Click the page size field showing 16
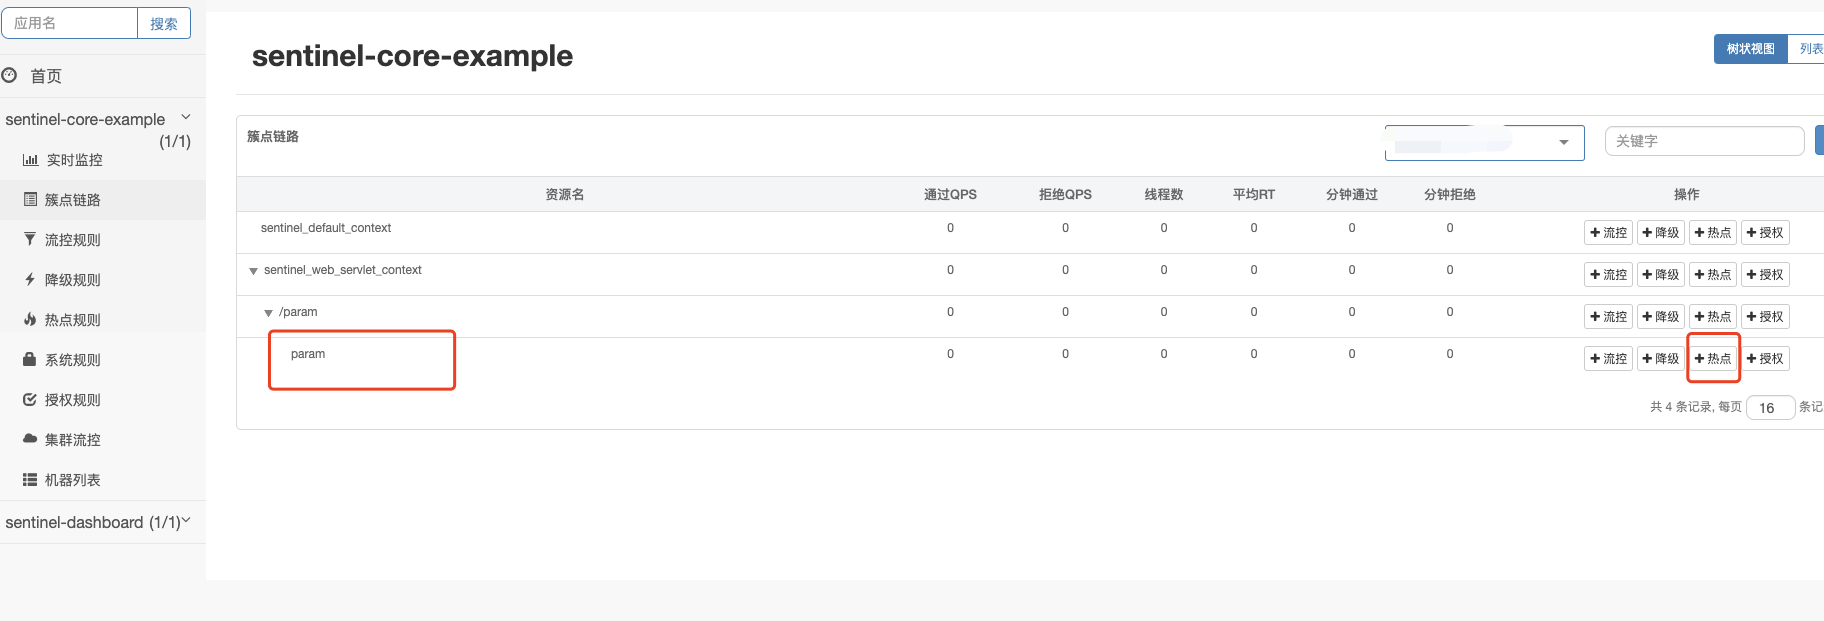Screen dimensions: 1824x621 click(x=1770, y=408)
